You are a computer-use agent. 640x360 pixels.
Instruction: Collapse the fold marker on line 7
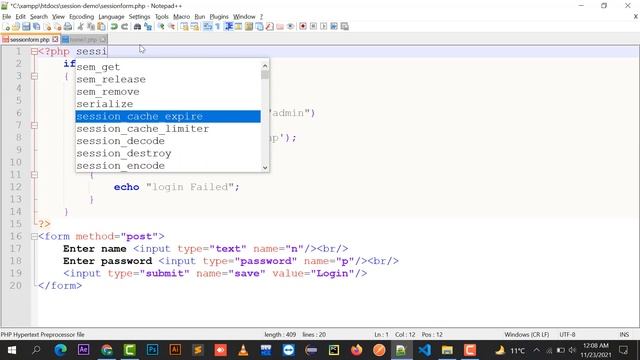click(34, 126)
